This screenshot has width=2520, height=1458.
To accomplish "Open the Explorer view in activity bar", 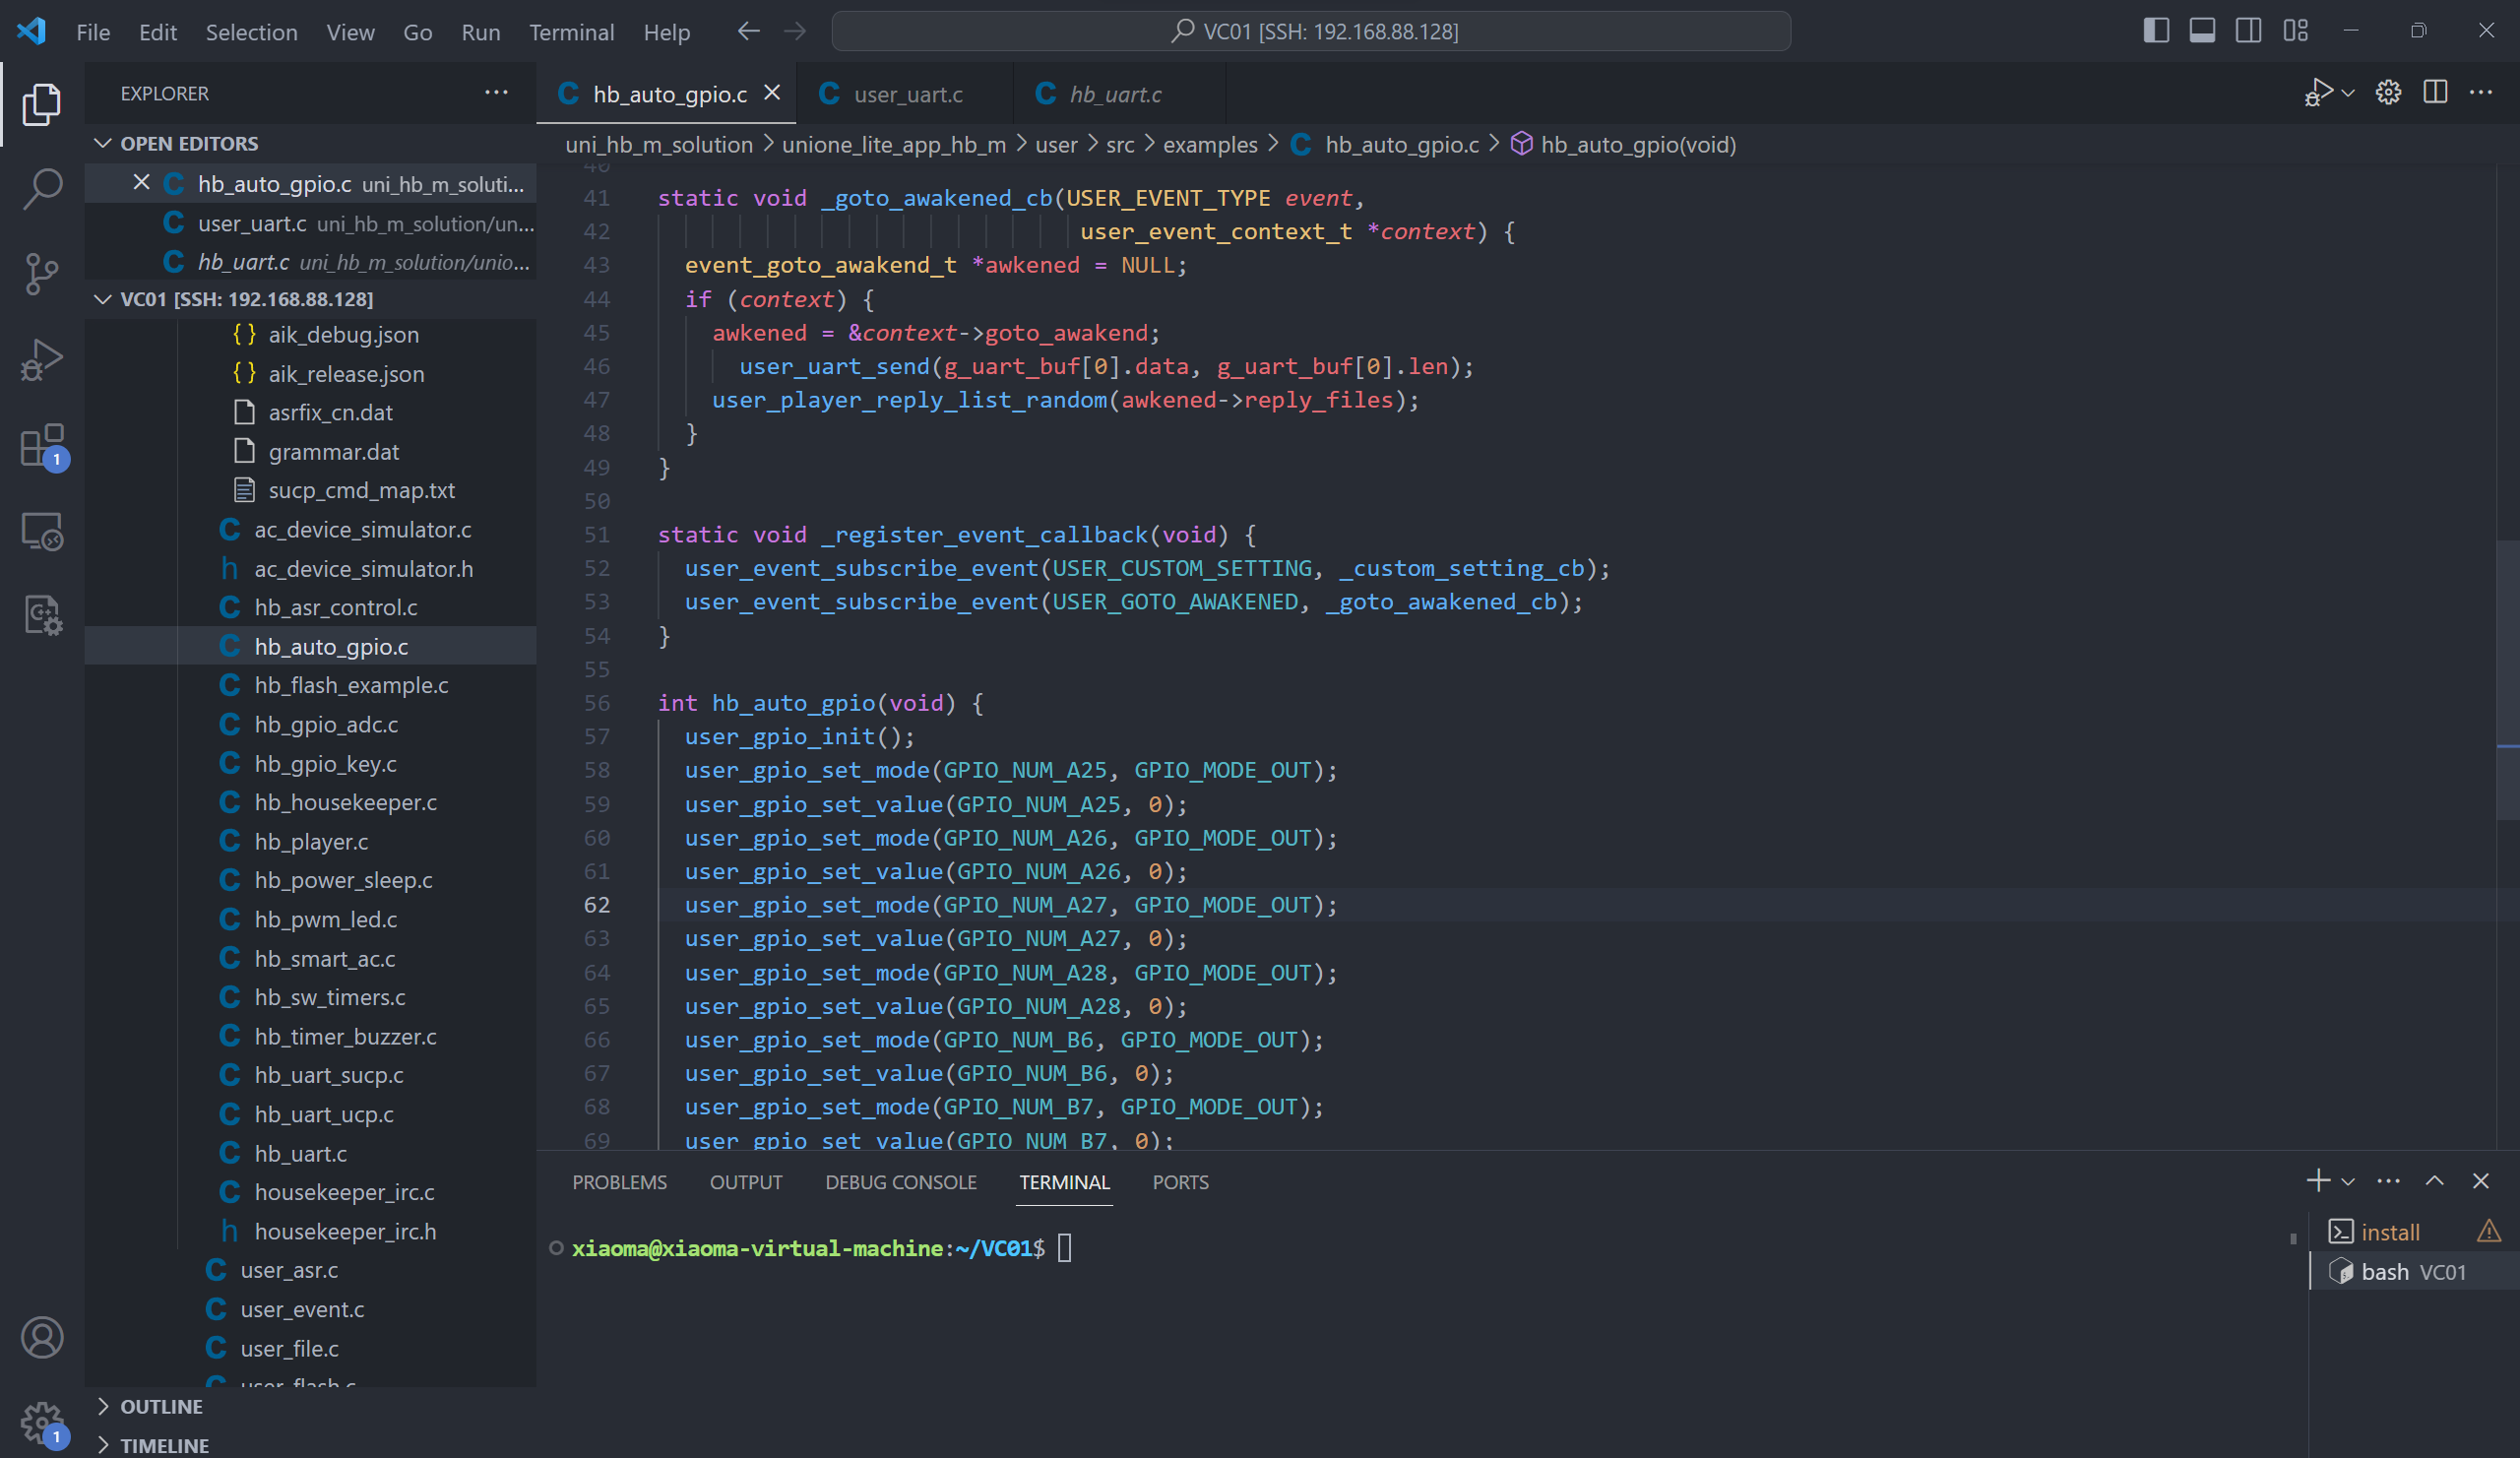I will click(41, 104).
